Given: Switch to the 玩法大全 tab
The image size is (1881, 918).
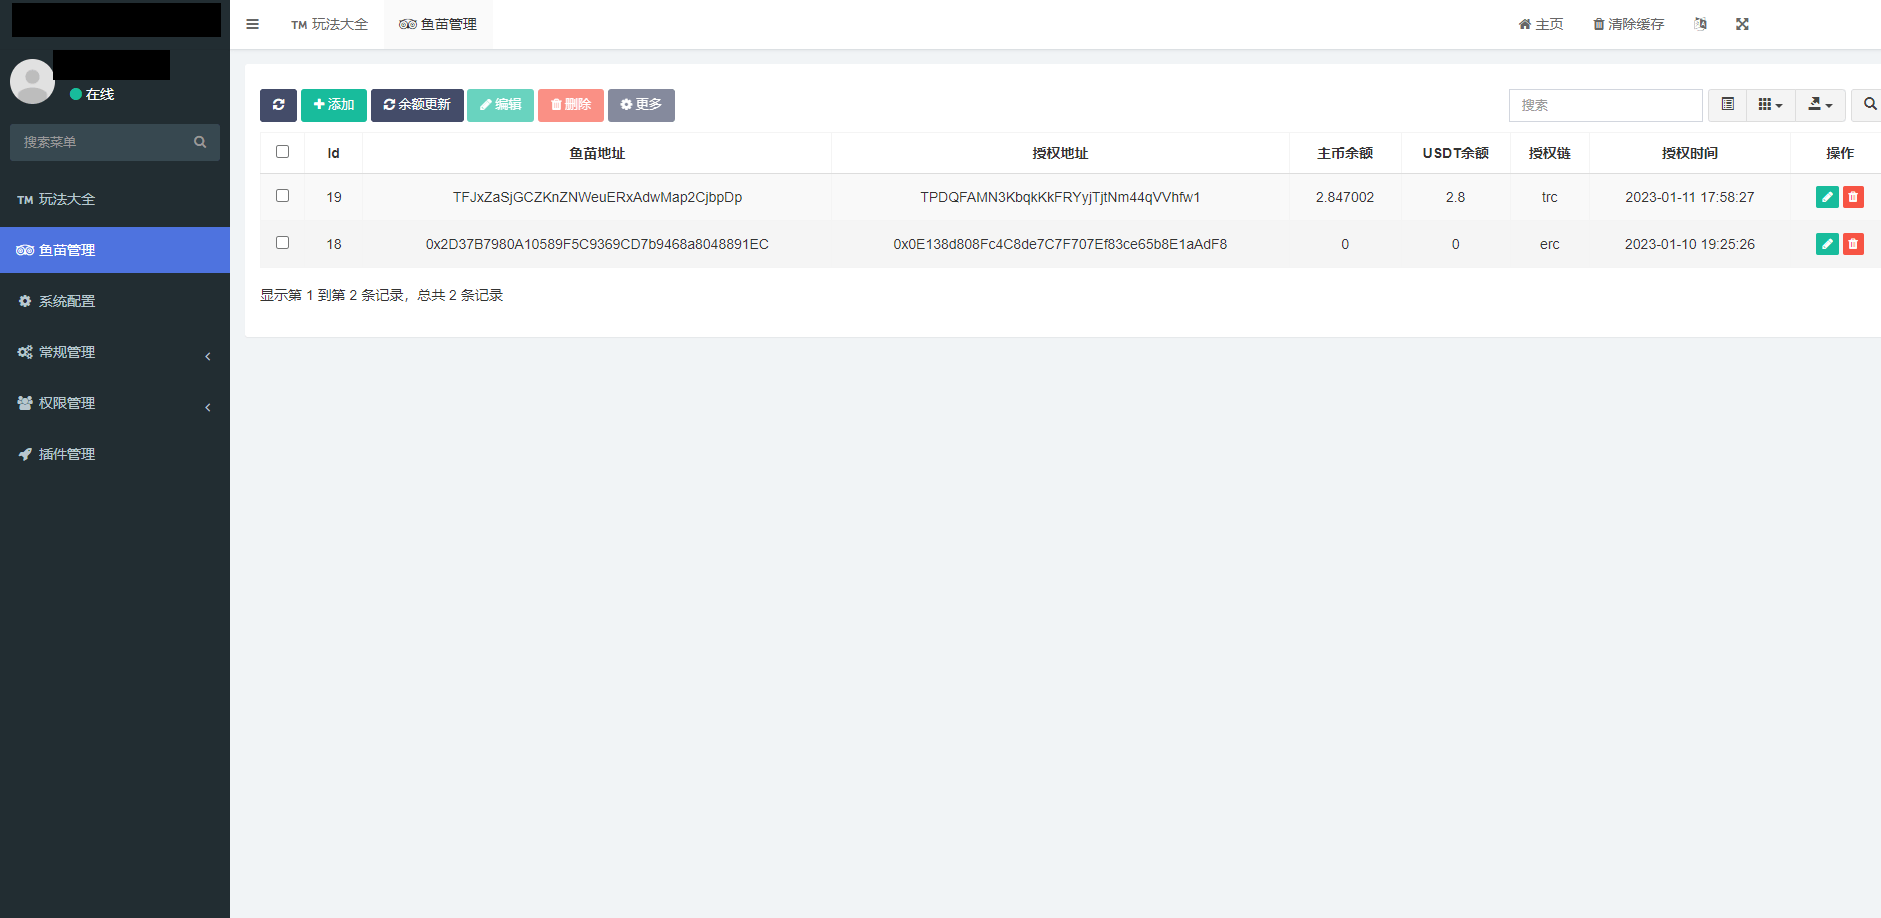Looking at the screenshot, I should pyautogui.click(x=330, y=24).
